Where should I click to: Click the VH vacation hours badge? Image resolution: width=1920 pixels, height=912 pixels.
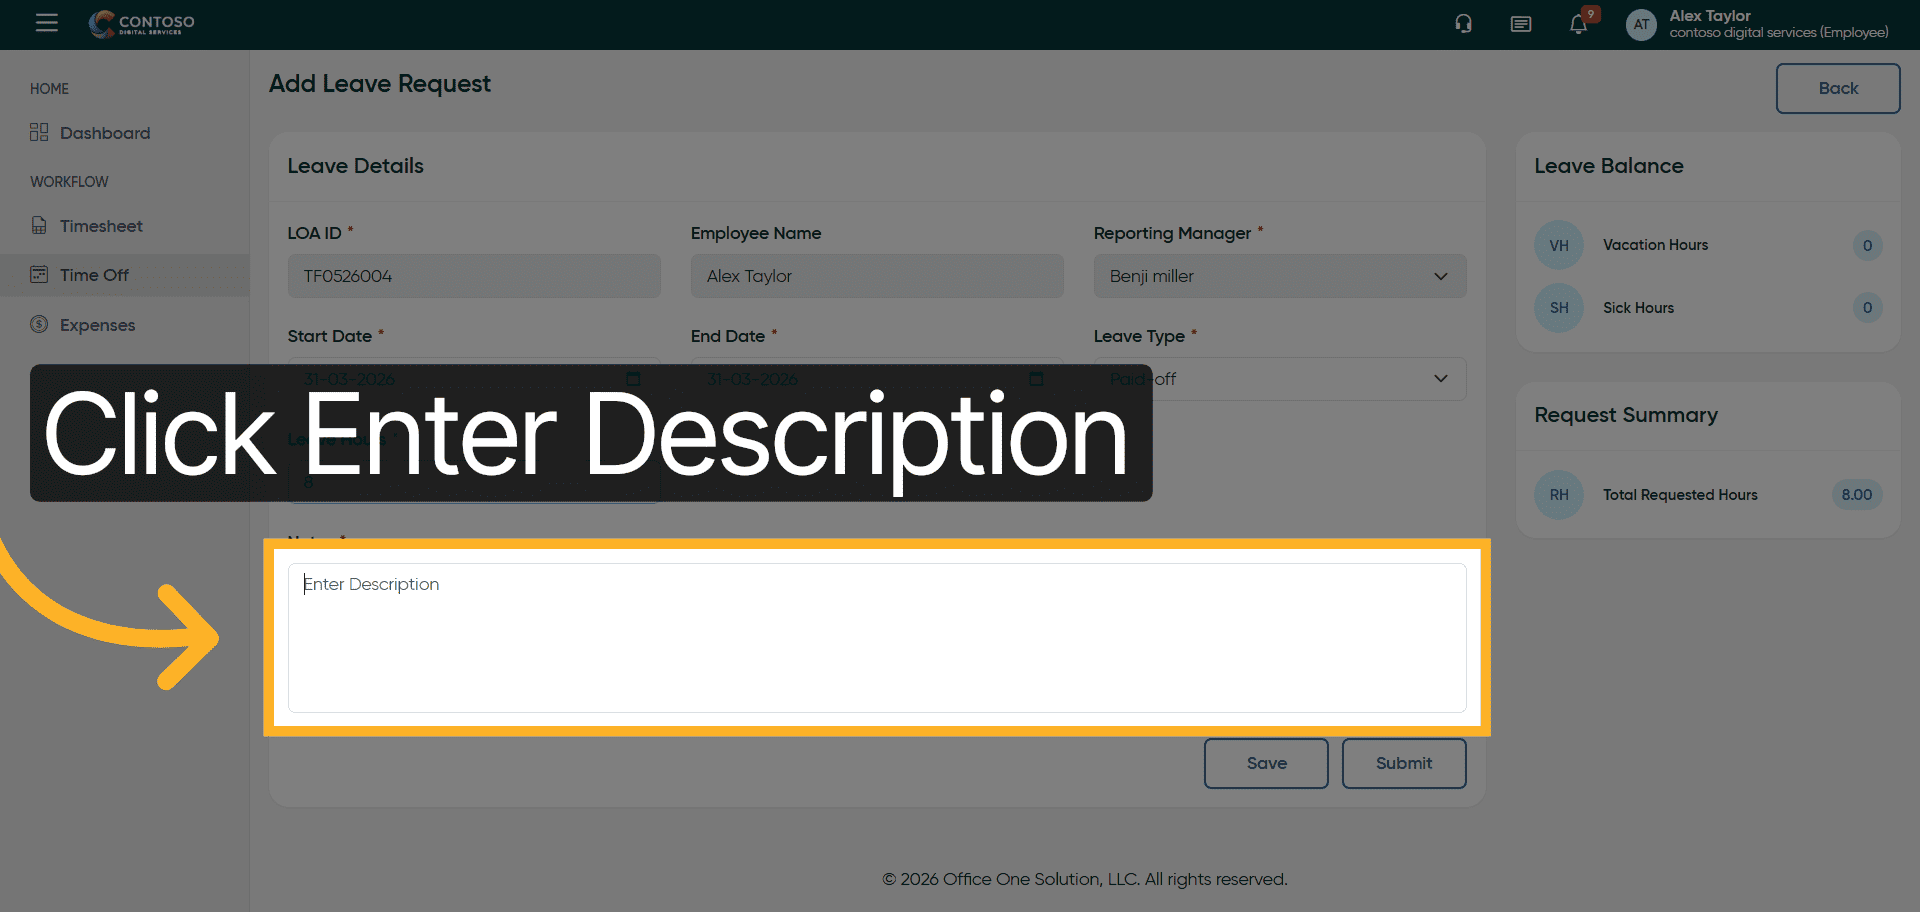[1558, 245]
